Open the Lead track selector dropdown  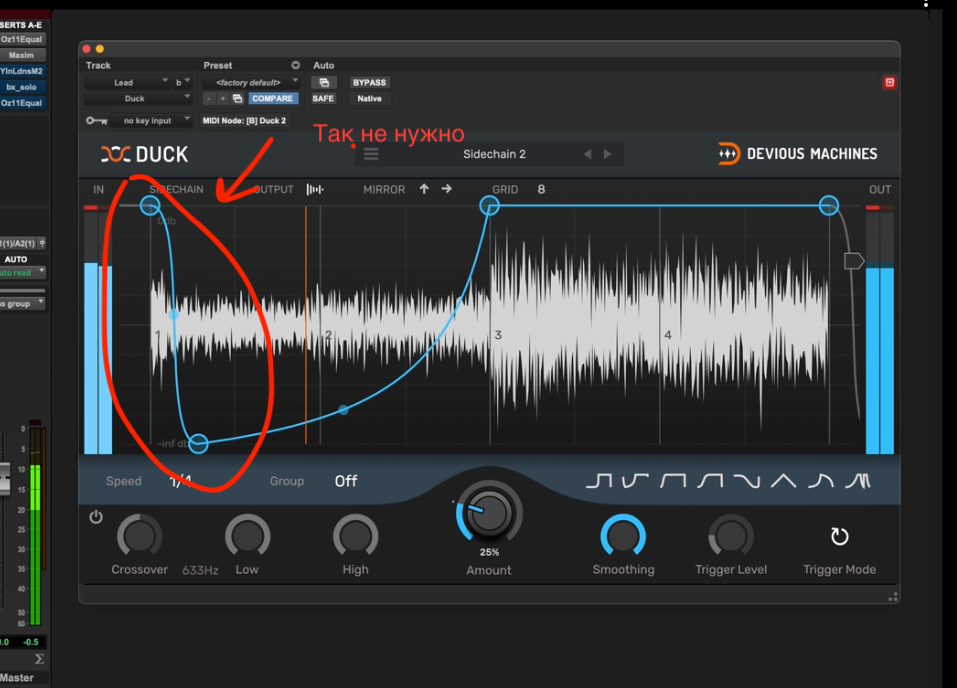[x=127, y=82]
